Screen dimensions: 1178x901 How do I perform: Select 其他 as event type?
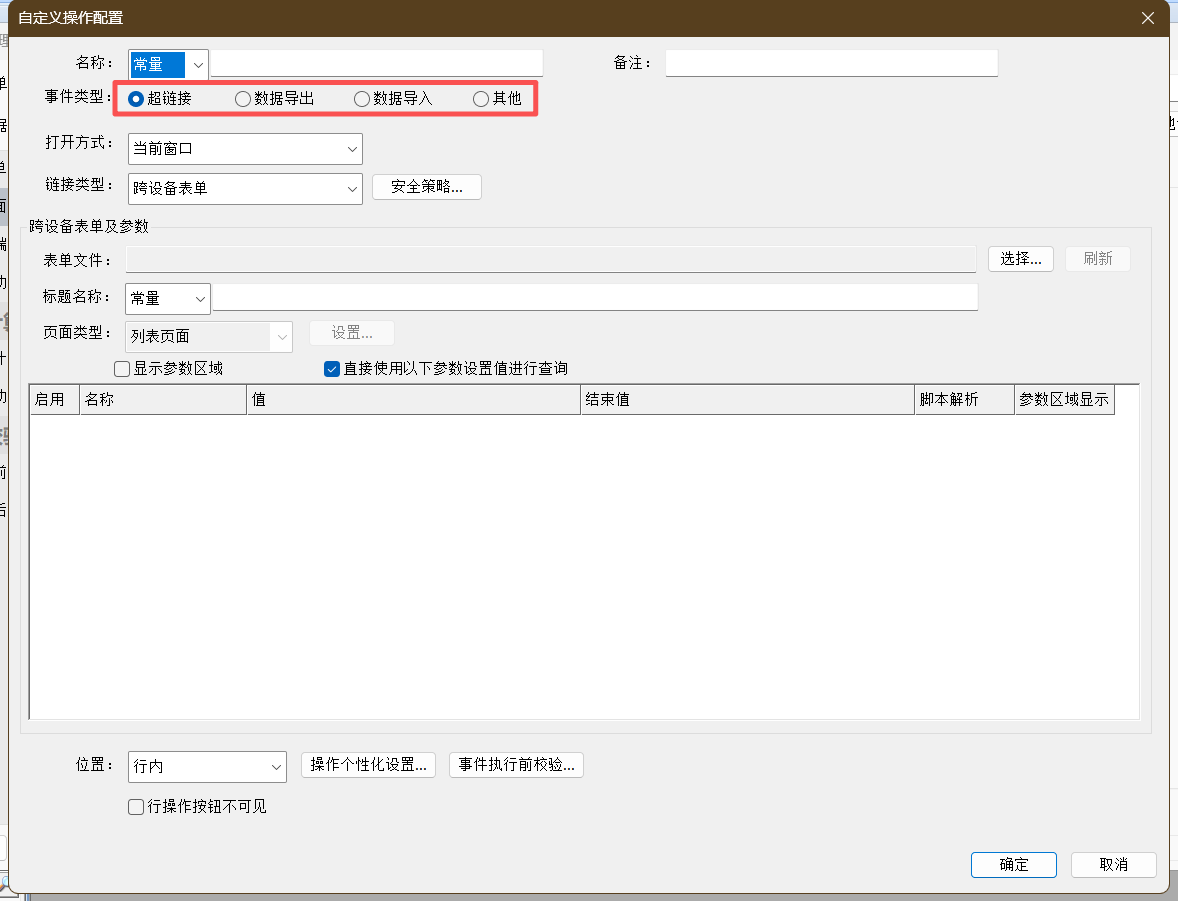481,99
